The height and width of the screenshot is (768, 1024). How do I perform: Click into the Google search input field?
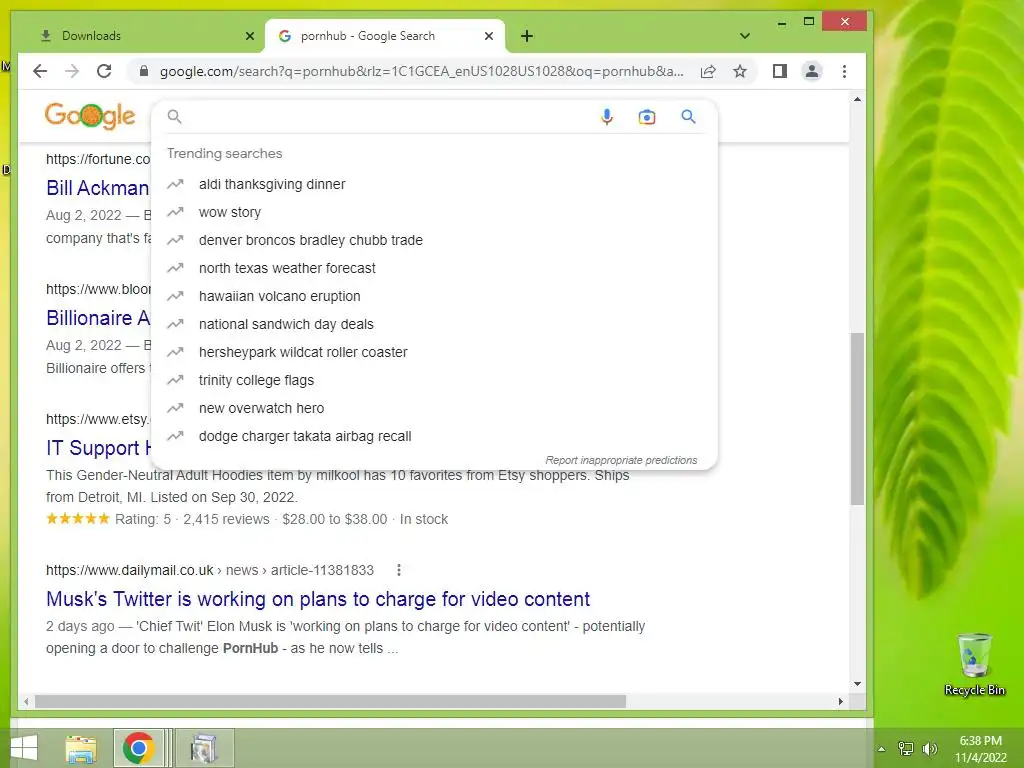coord(385,117)
